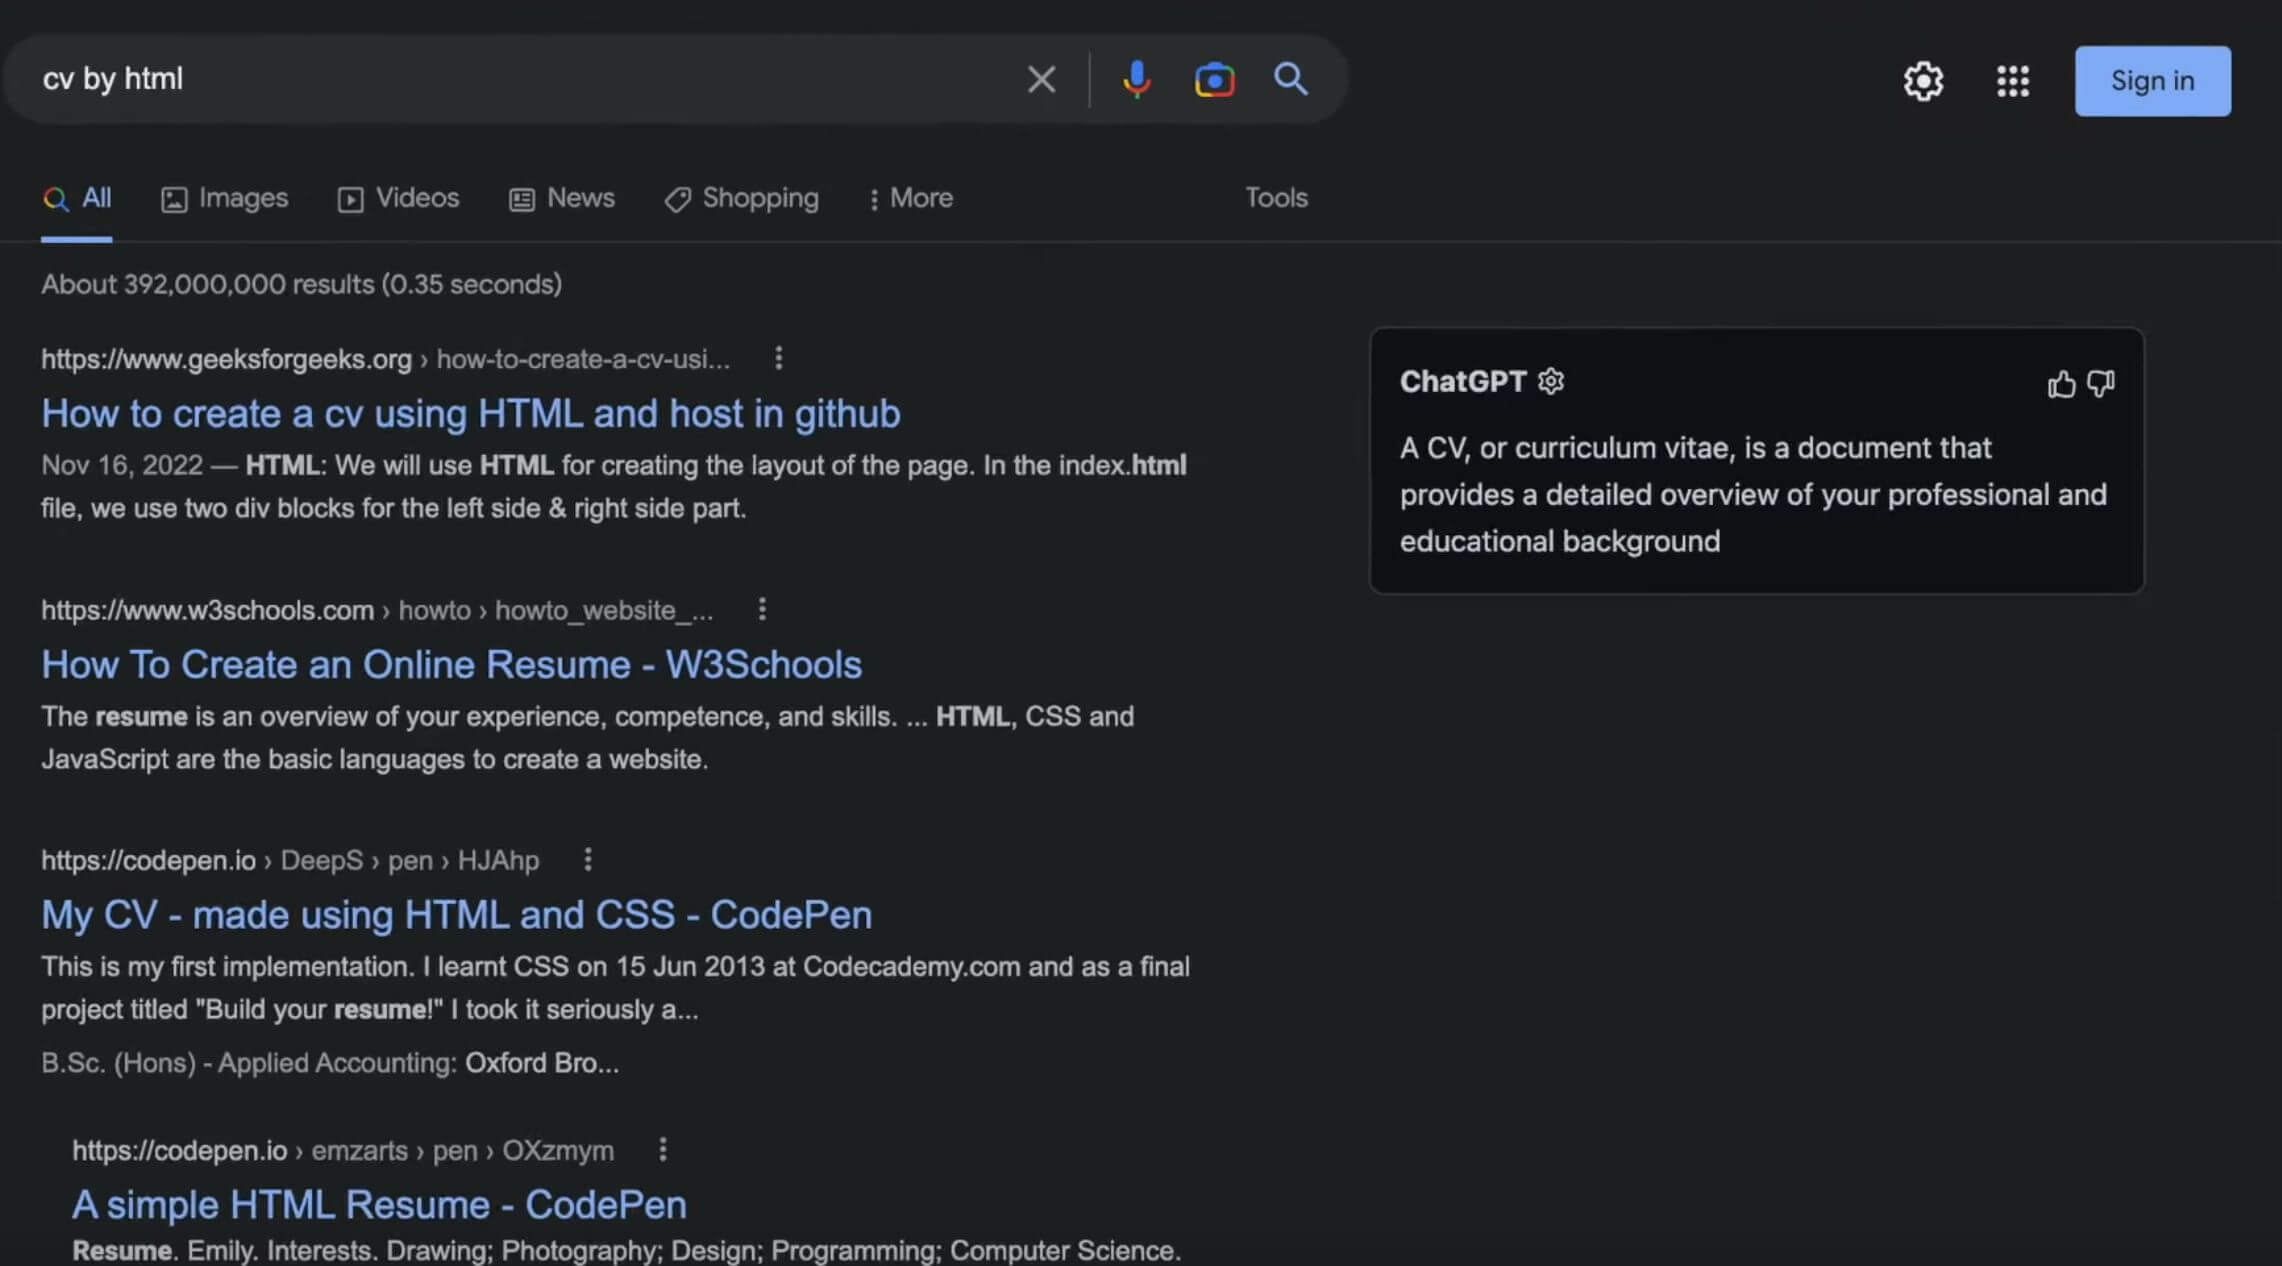Click the codepen.io emzarts URL breadcrumb
The width and height of the screenshot is (2282, 1266).
point(343,1150)
